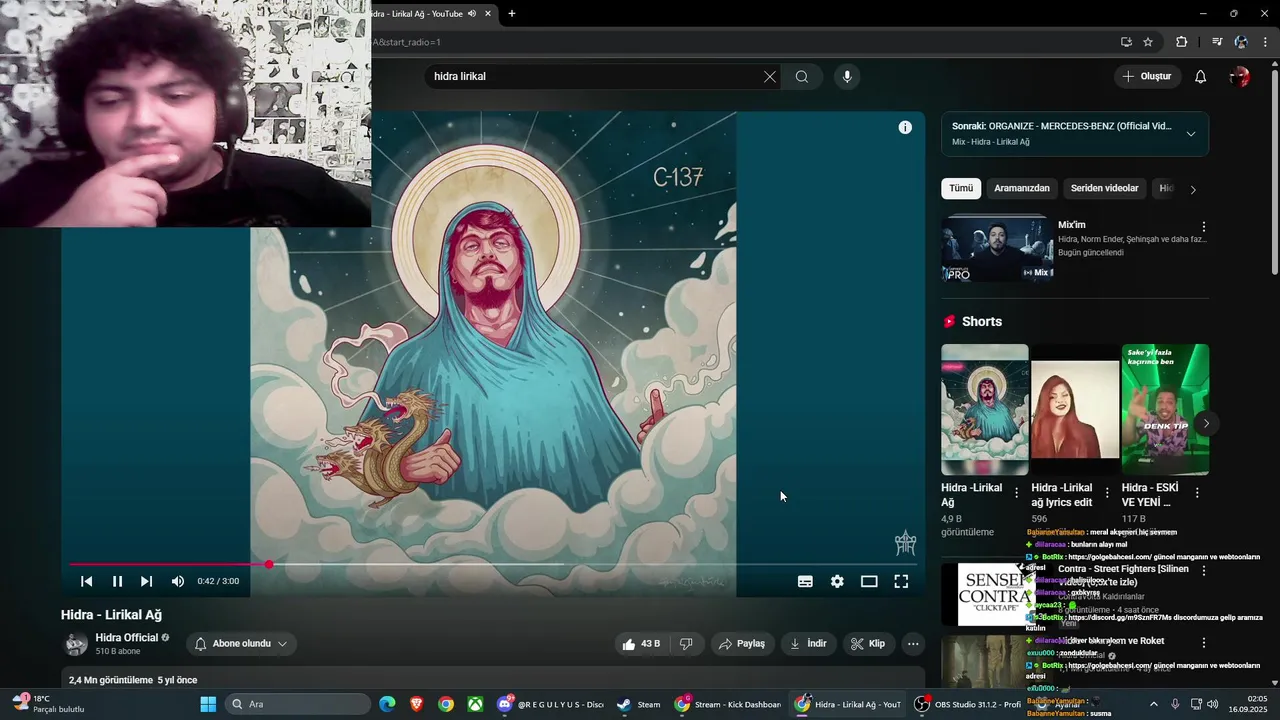The width and height of the screenshot is (1280, 720).
Task: Open the Hidra Official channel name
Action: pyautogui.click(x=127, y=638)
